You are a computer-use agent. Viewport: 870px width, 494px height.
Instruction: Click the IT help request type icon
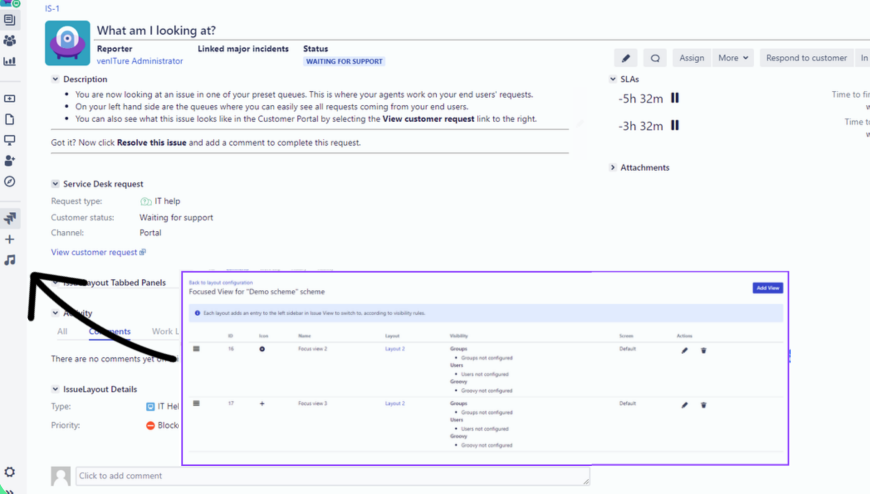click(146, 201)
